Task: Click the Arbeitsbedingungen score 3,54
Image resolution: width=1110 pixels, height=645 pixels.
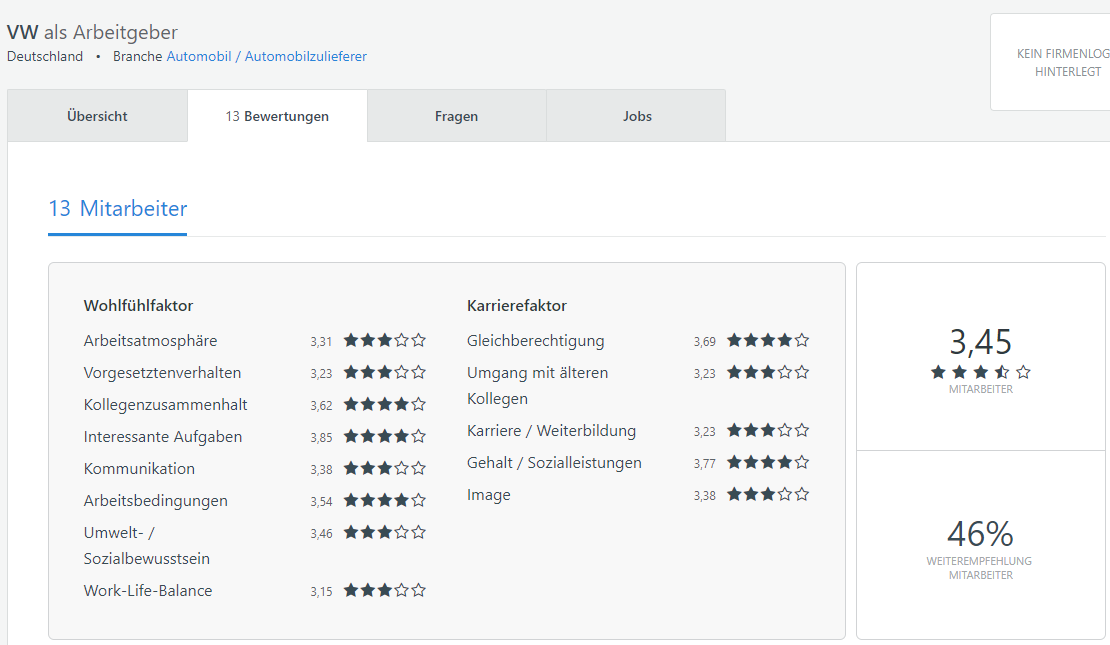Action: click(x=321, y=502)
